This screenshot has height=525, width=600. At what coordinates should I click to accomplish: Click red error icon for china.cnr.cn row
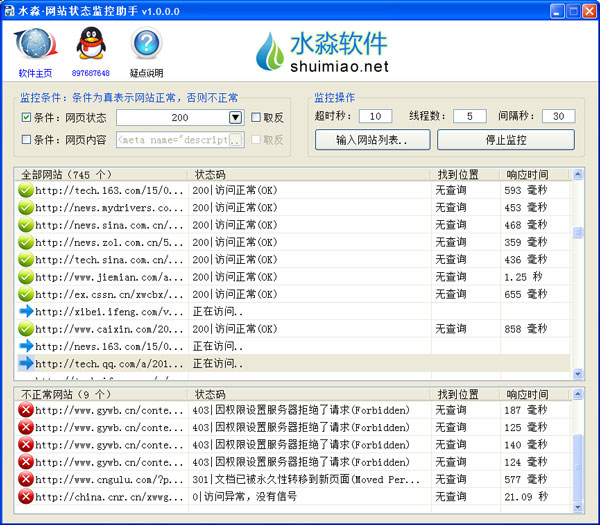(x=27, y=496)
